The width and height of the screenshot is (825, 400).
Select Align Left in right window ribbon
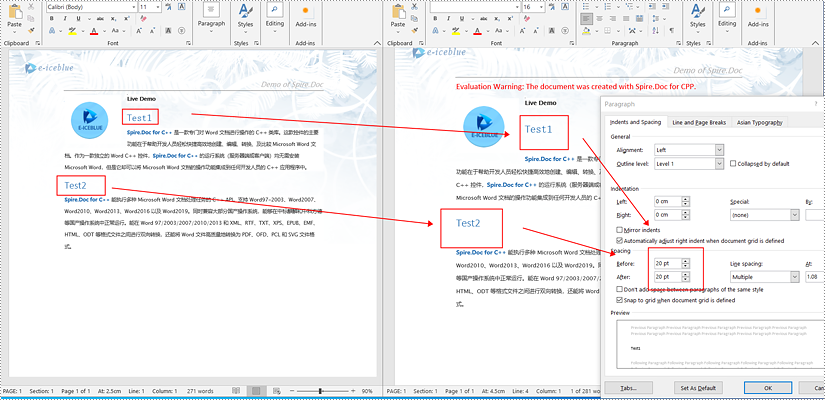point(586,19)
